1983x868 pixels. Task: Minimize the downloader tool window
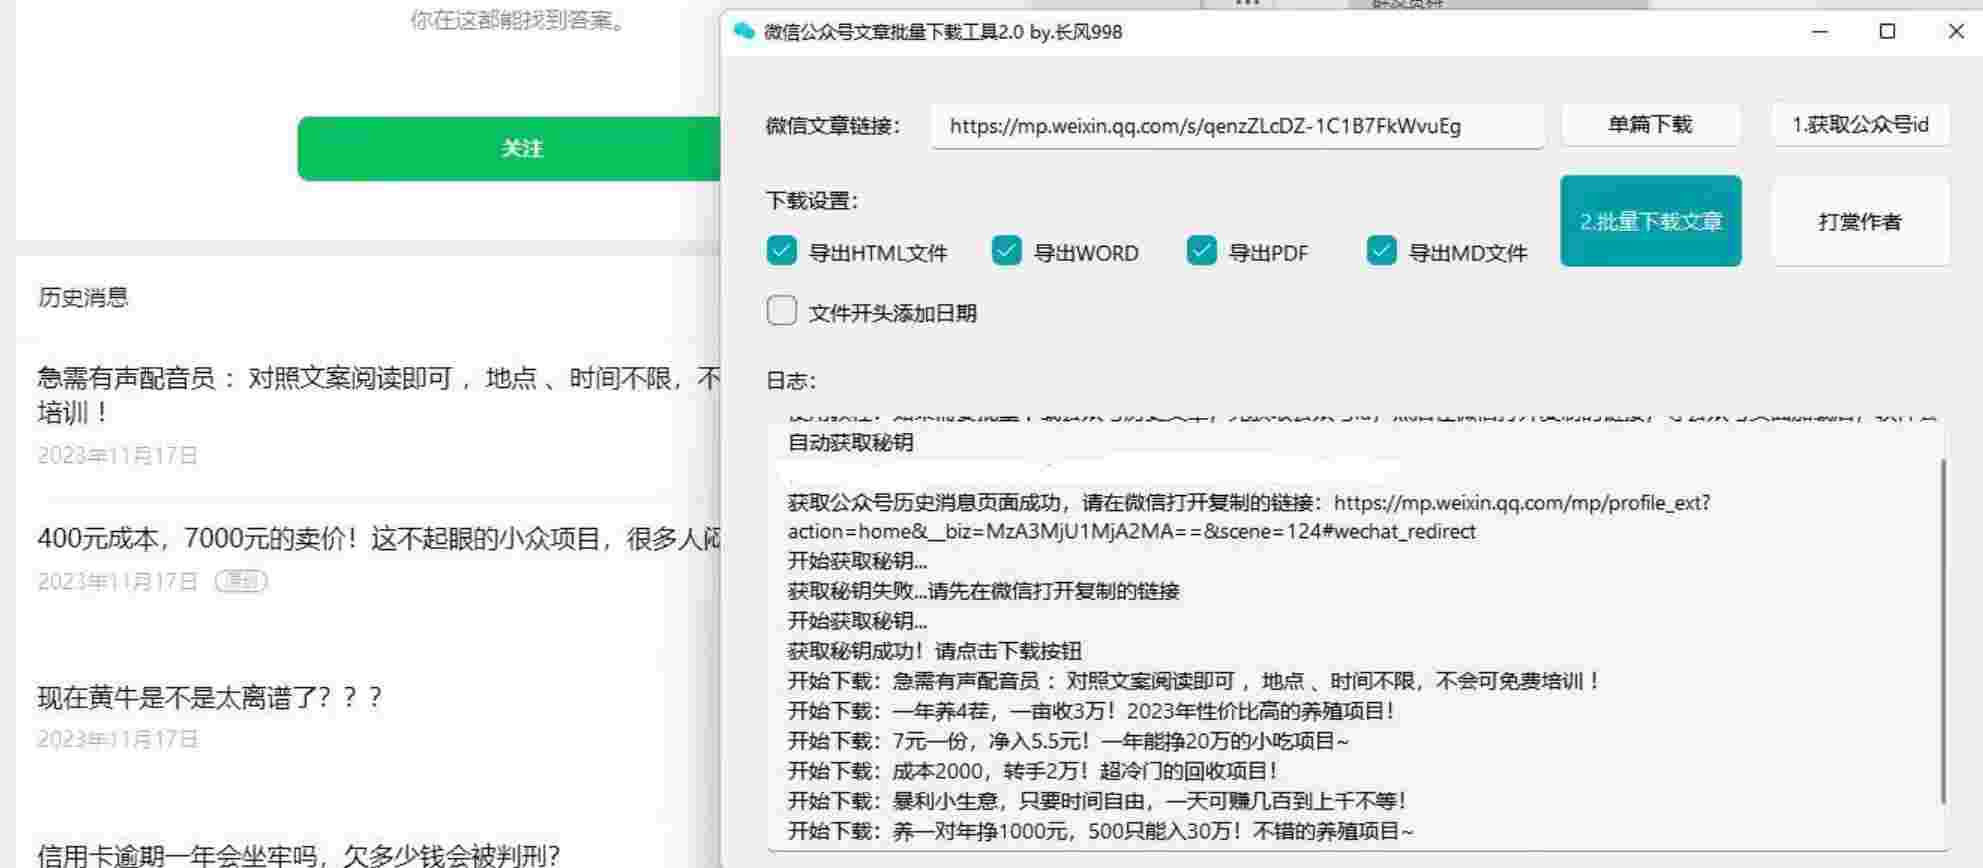click(x=1820, y=32)
